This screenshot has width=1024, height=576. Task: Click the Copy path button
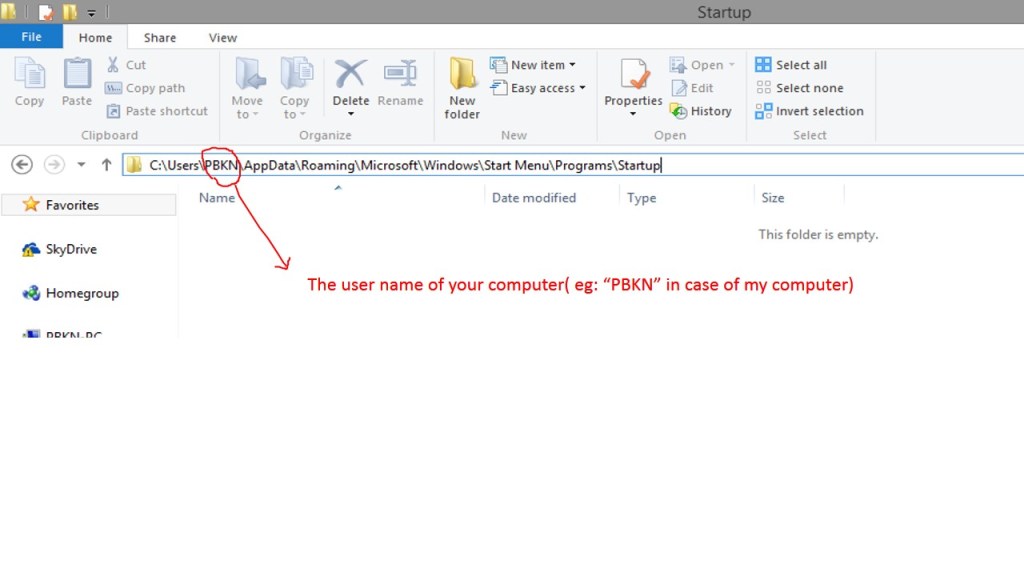click(x=146, y=88)
